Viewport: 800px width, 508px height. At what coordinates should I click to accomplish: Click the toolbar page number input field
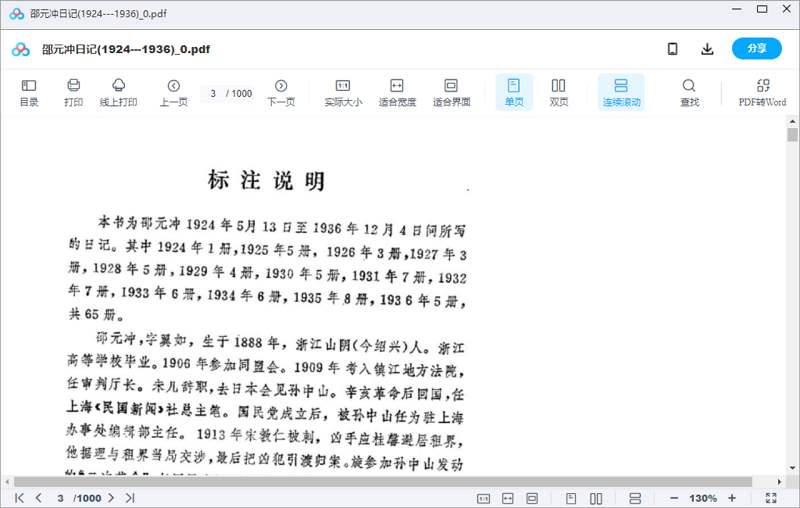coord(213,93)
